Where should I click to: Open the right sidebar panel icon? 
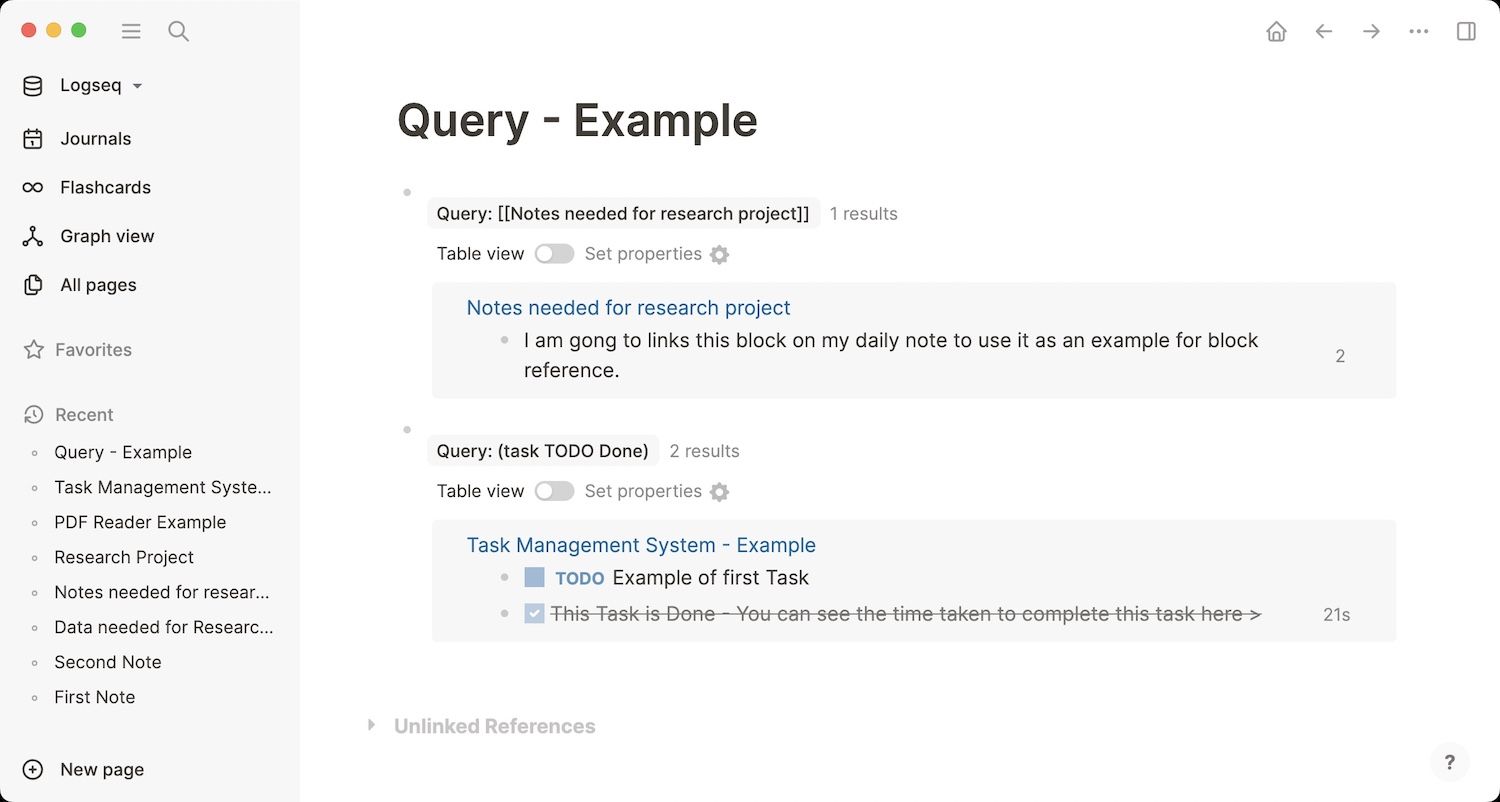[1466, 31]
